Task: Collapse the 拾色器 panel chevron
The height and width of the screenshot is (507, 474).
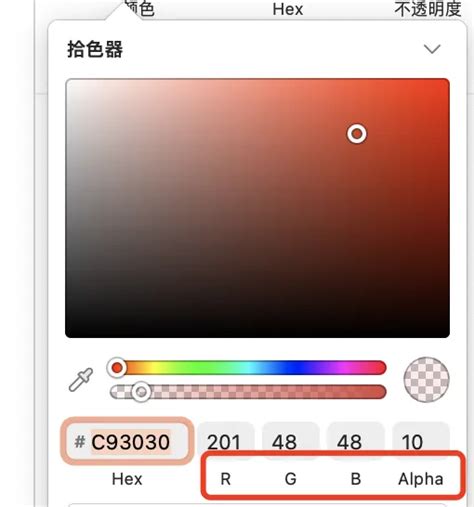Action: pos(432,49)
